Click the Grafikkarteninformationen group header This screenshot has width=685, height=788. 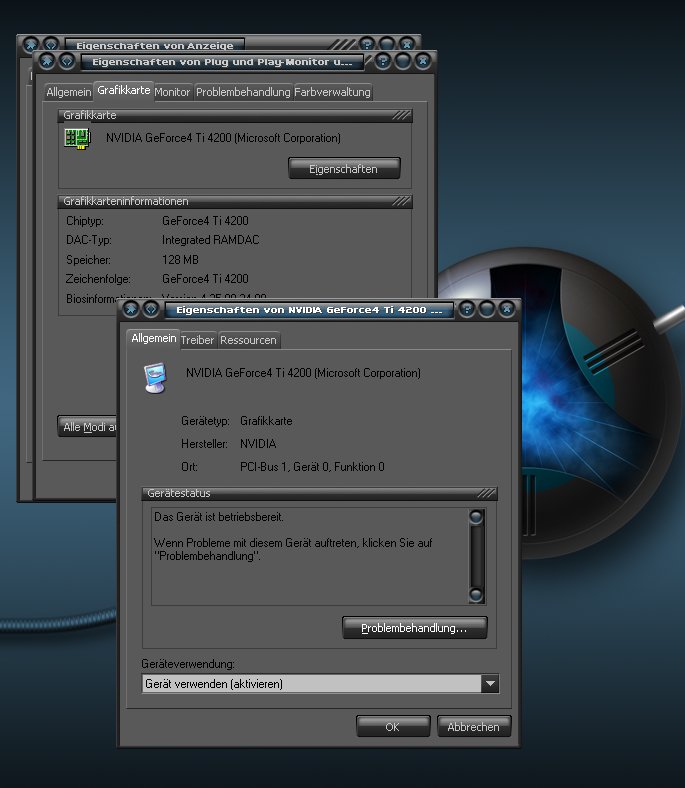(x=235, y=201)
